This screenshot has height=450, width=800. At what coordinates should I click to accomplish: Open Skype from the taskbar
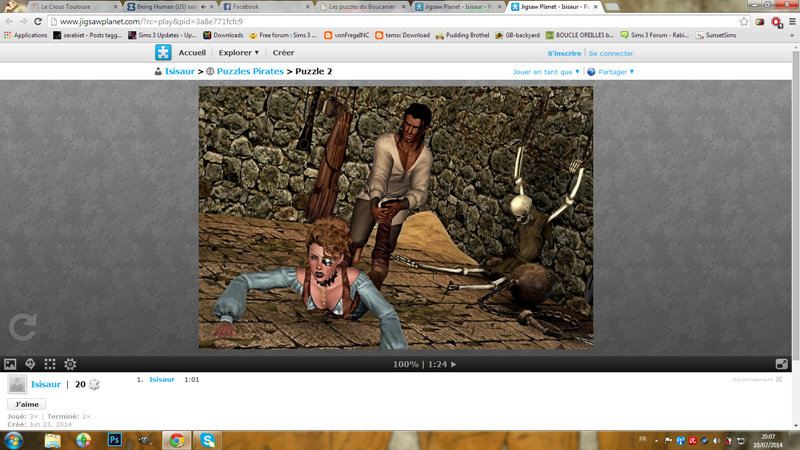207,440
